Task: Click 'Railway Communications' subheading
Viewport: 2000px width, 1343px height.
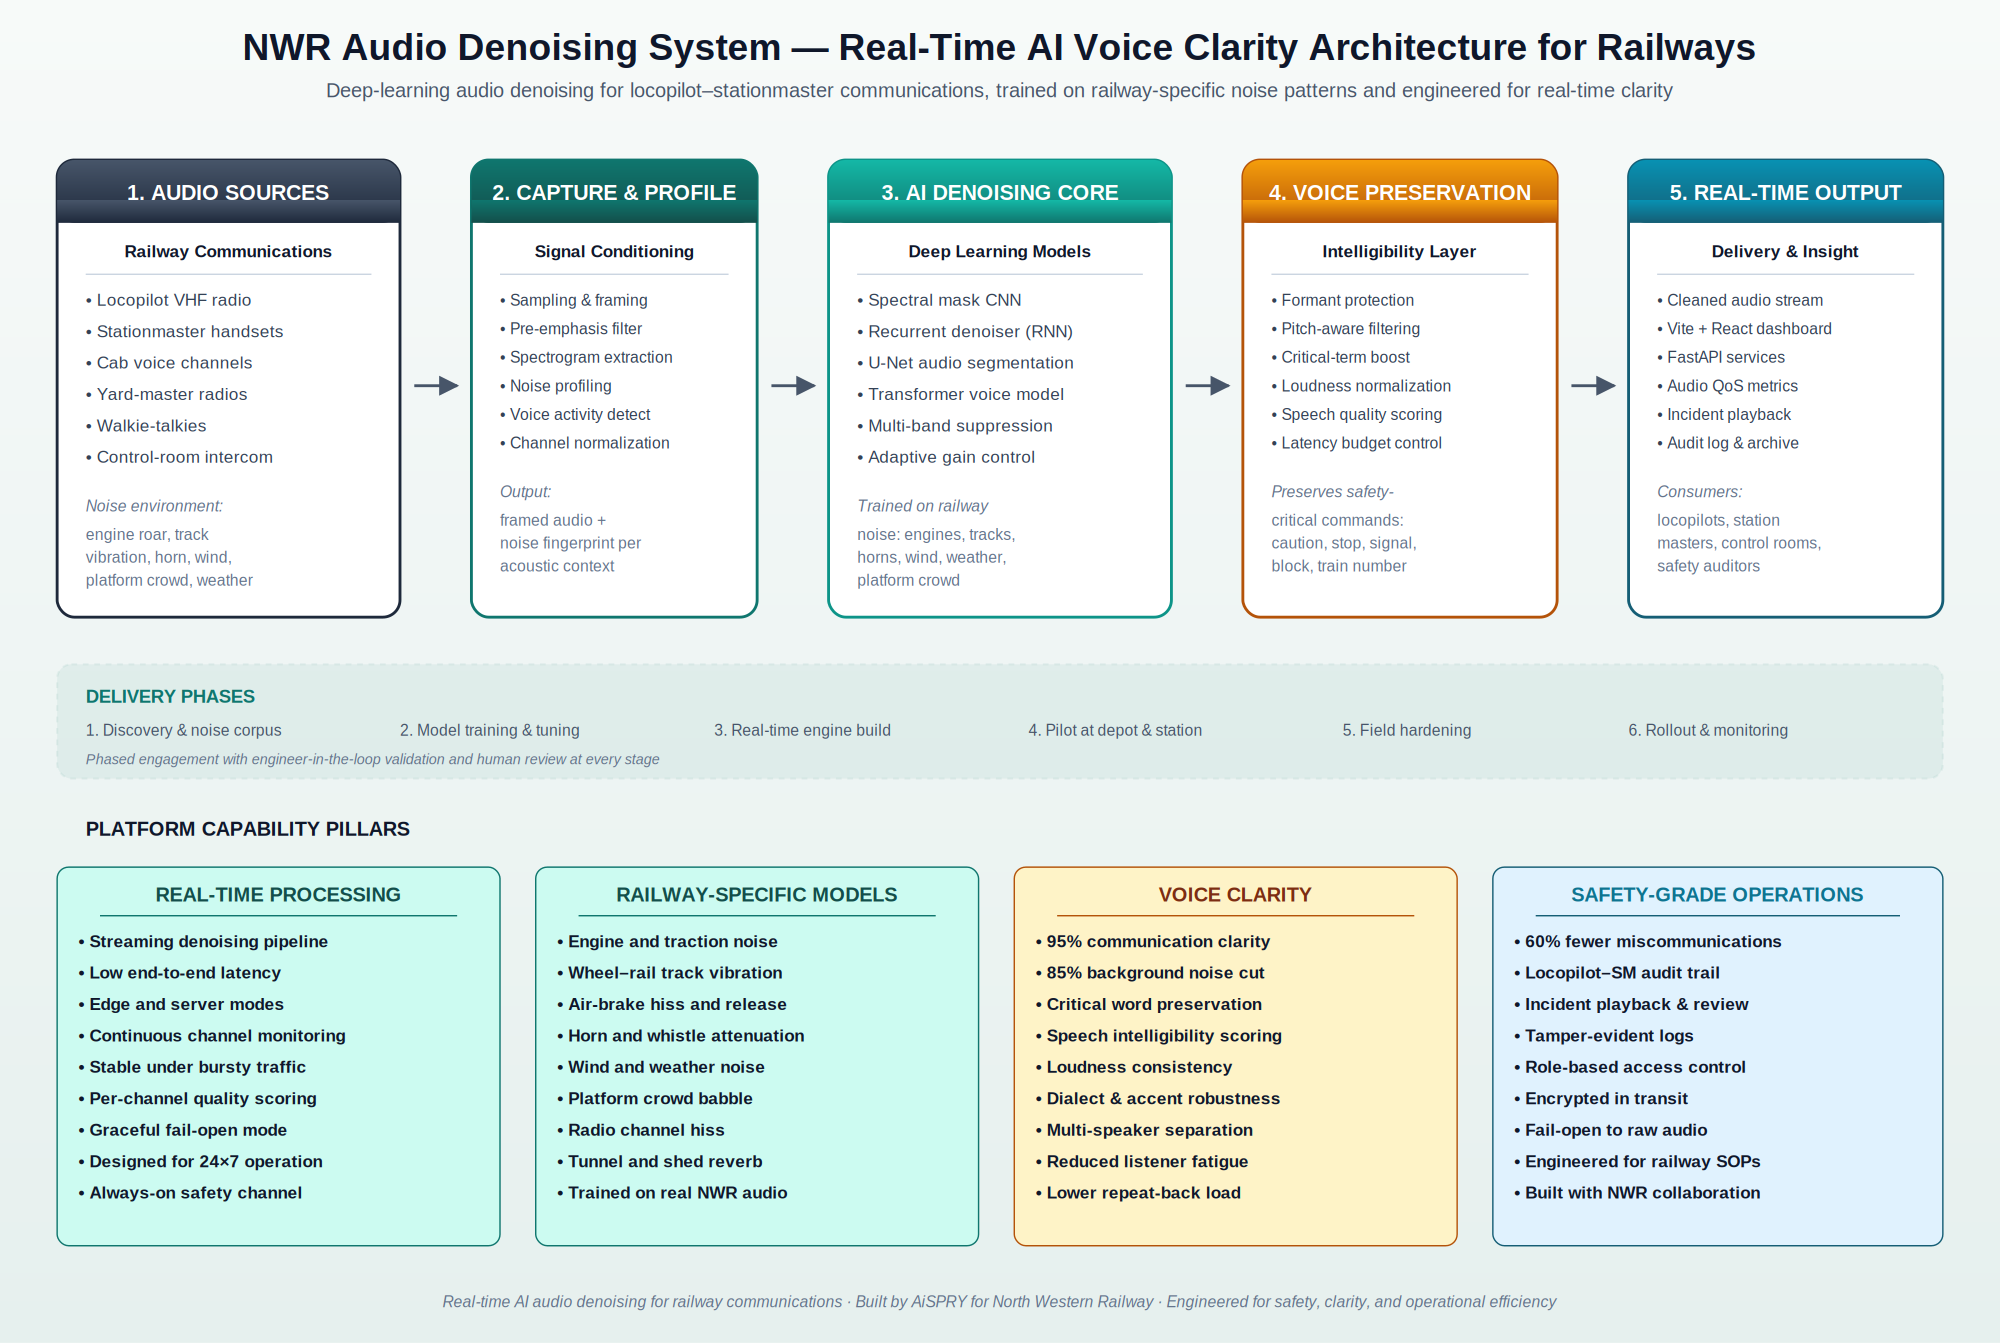Action: point(228,252)
